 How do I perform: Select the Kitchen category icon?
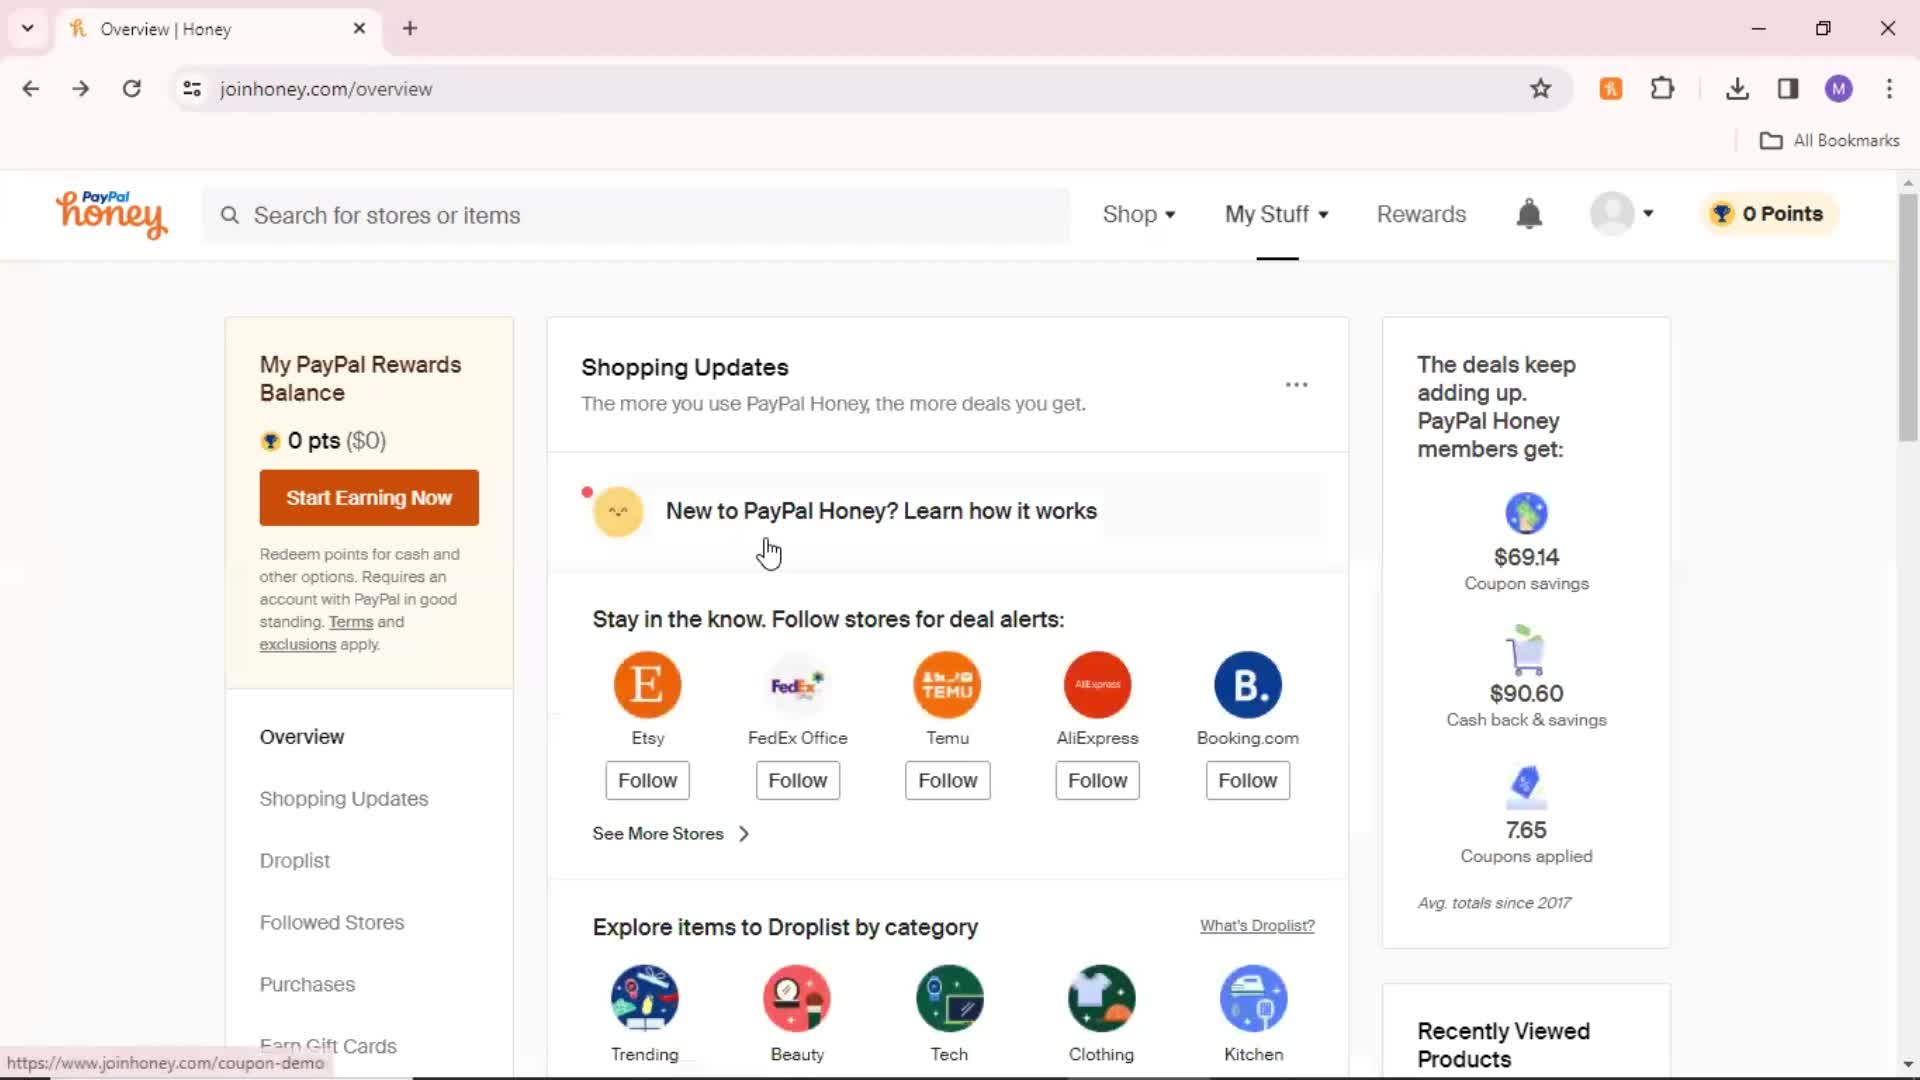pos(1253,998)
